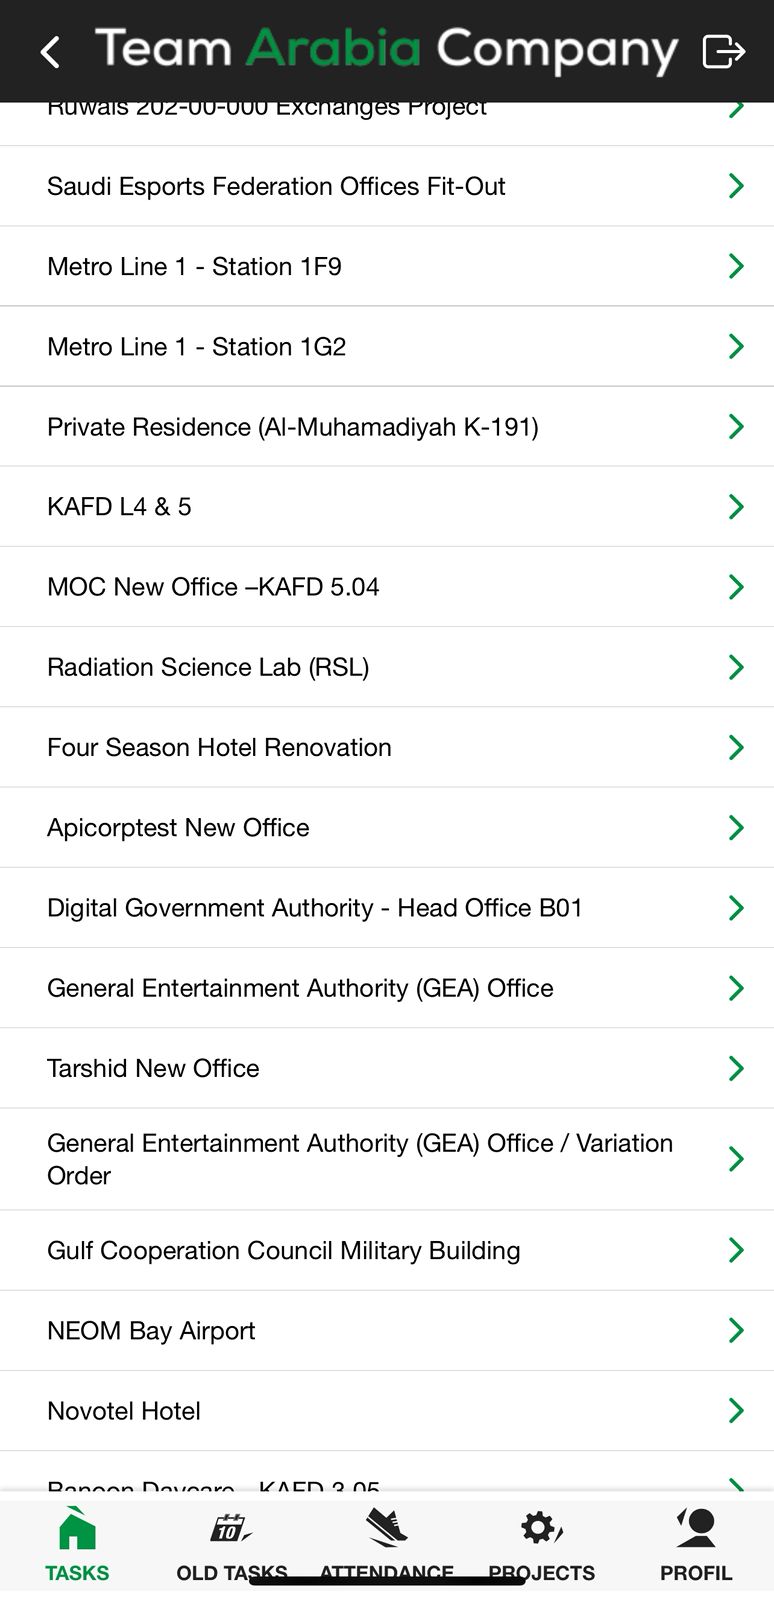Image resolution: width=774 pixels, height=1600 pixels.
Task: Open Old Tasks calendar icon
Action: point(231,1529)
